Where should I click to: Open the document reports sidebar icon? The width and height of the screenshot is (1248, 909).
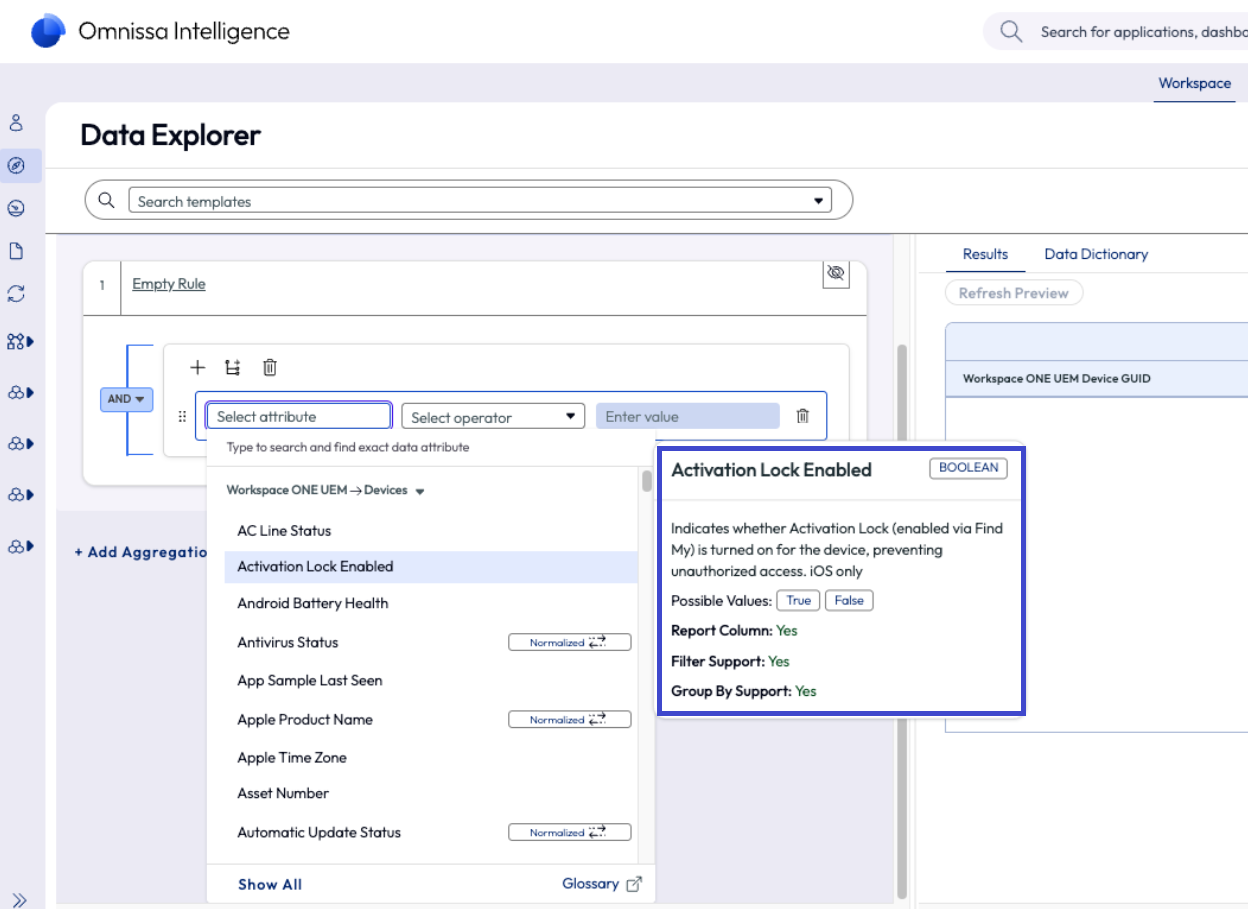(16, 251)
